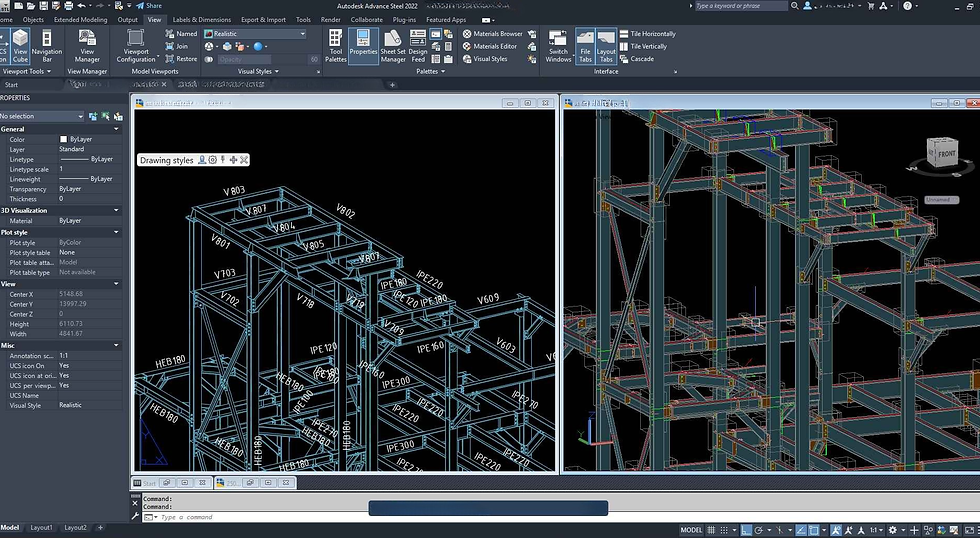Screen dimensions: 980x538
Task: Click the ByLayer color swatch
Action: pos(63,139)
